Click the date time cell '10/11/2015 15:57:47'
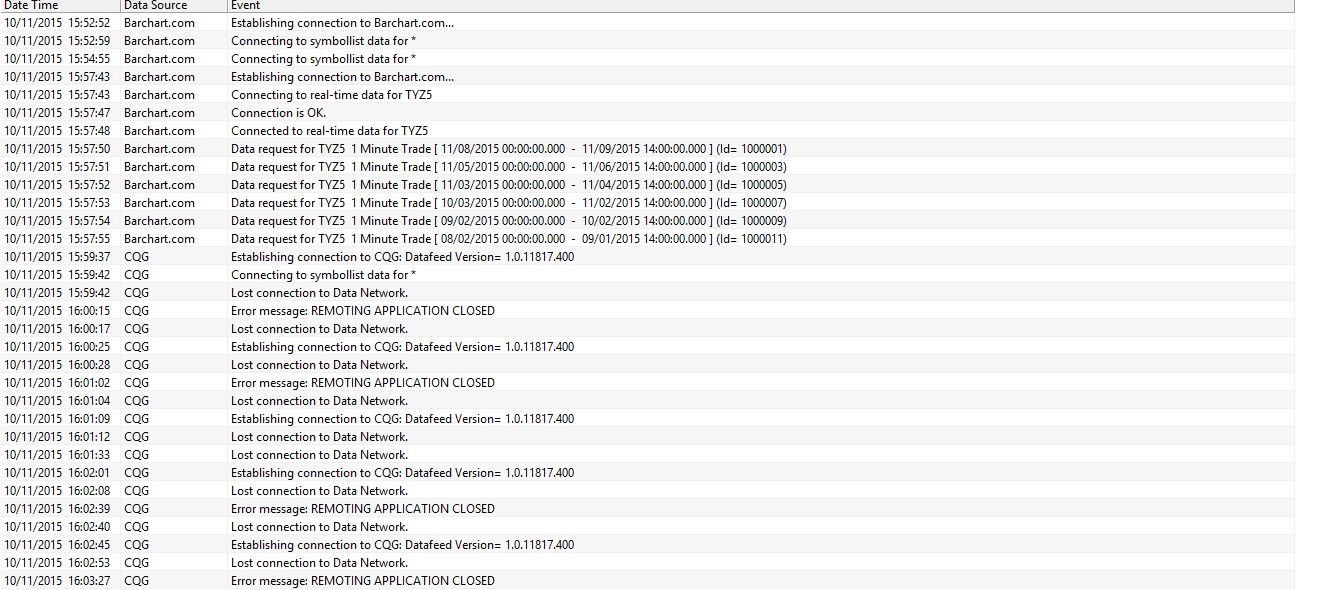Viewport: 1329px width, 590px height. point(58,113)
